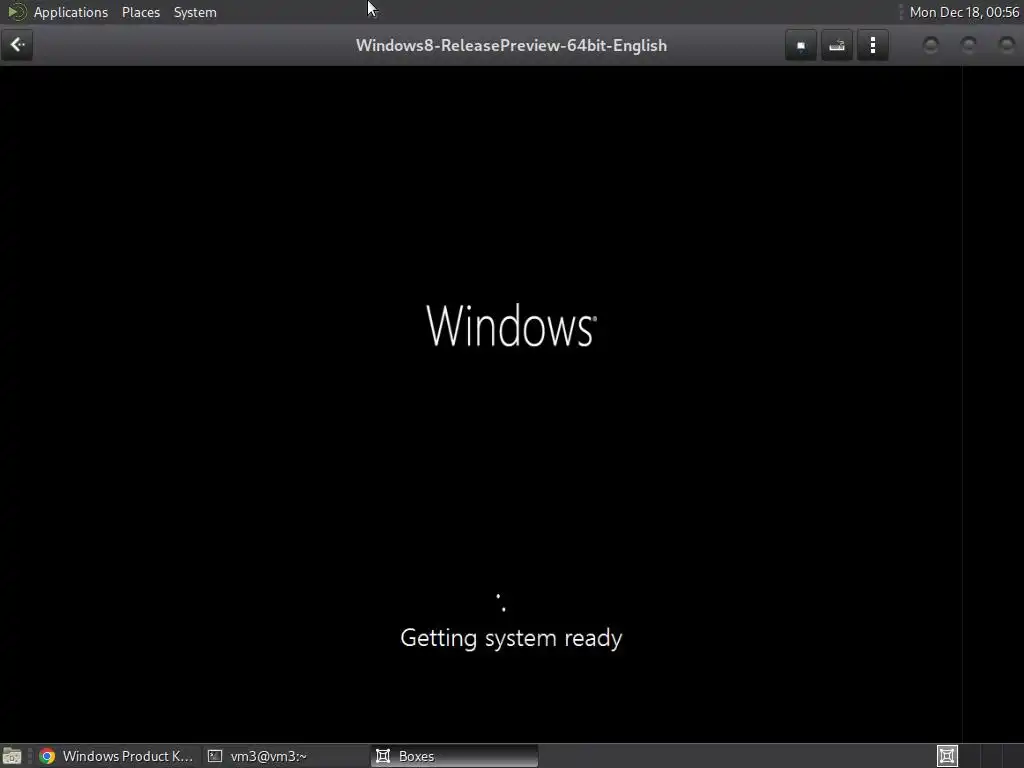Switch to the vm3@vm3:~ terminal window
The width and height of the screenshot is (1024, 768).
[x=285, y=756]
